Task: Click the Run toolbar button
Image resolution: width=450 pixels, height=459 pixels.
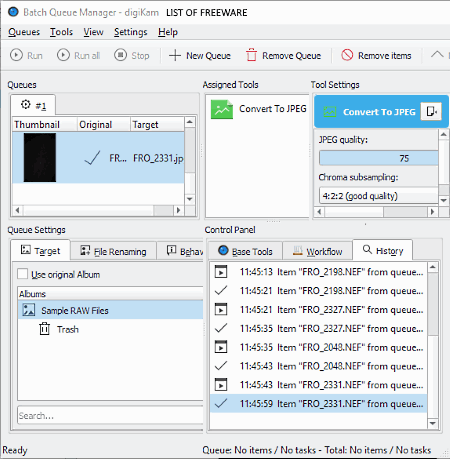Action: [x=26, y=55]
